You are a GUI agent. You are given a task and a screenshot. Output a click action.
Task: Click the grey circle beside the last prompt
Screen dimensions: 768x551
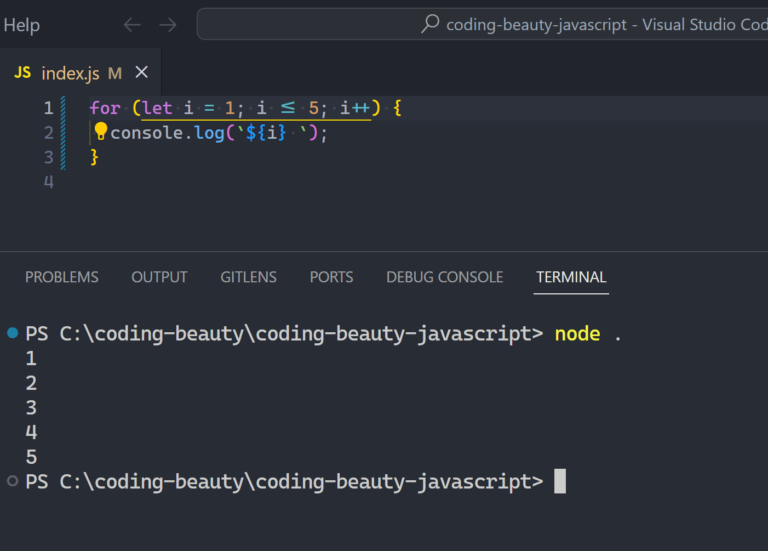[x=12, y=482]
